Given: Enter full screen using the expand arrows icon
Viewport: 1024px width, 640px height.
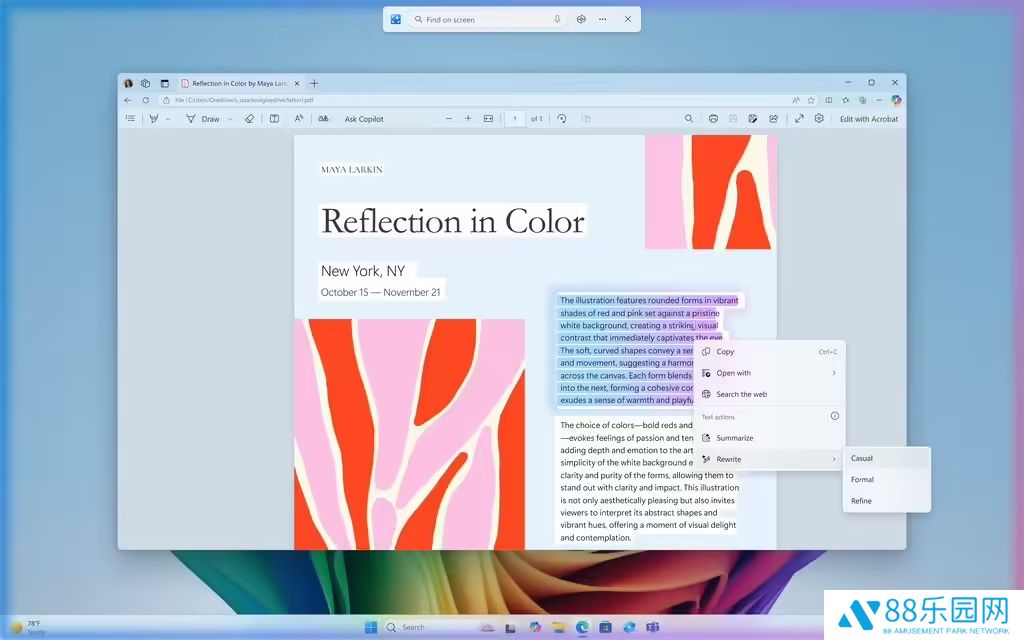Looking at the screenshot, I should click(x=799, y=119).
